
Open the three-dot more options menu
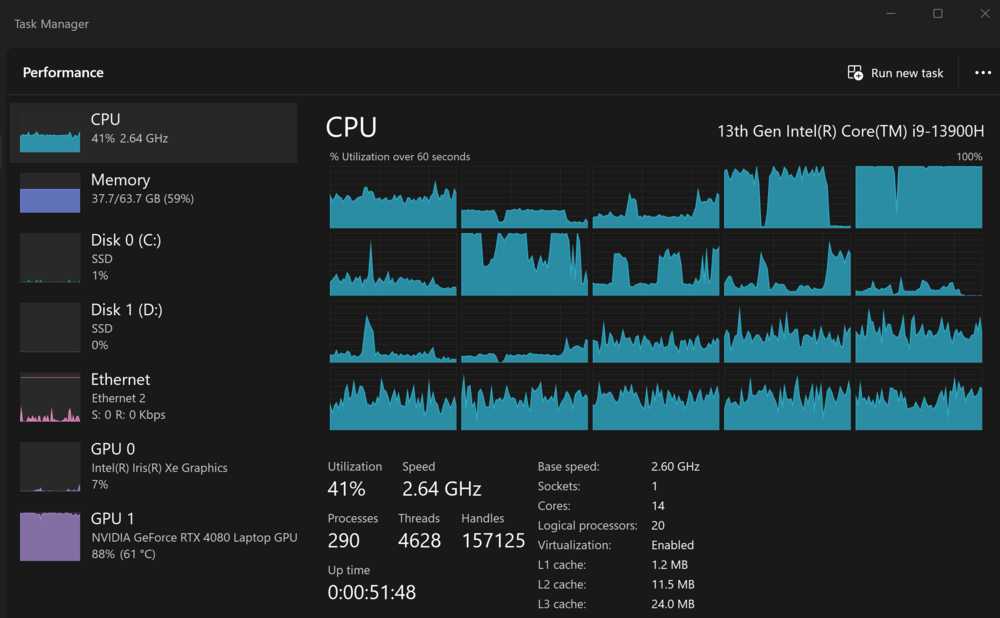coord(982,73)
